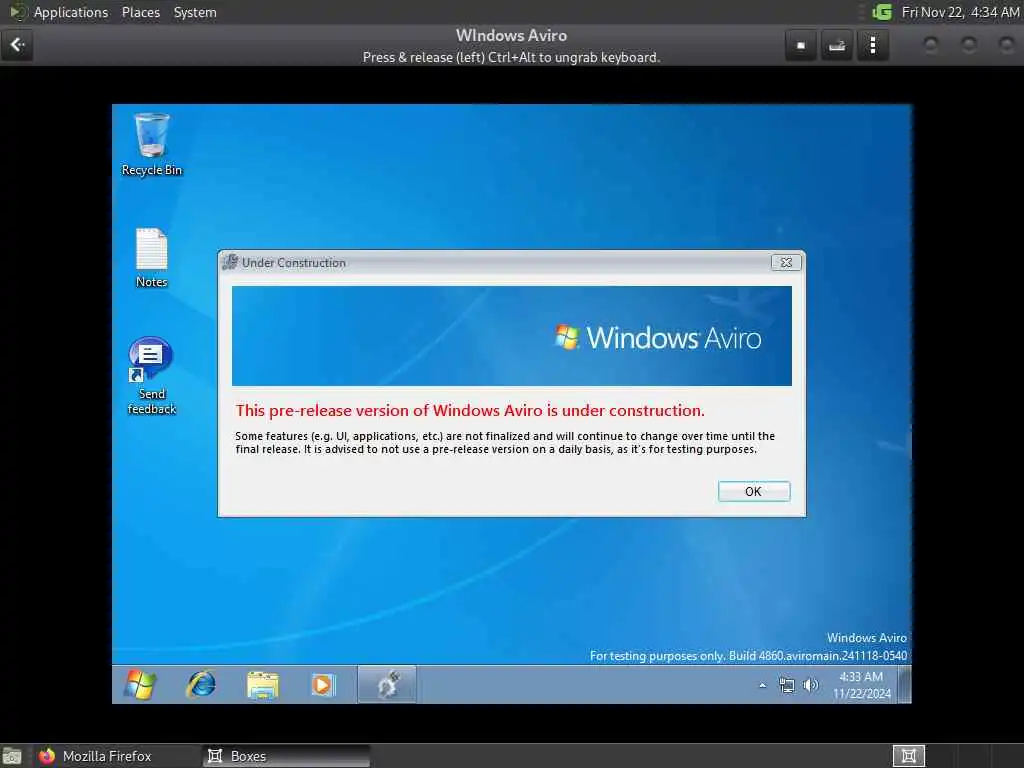Image resolution: width=1024 pixels, height=768 pixels.
Task: Select the Notes file icon
Action: pos(152,258)
